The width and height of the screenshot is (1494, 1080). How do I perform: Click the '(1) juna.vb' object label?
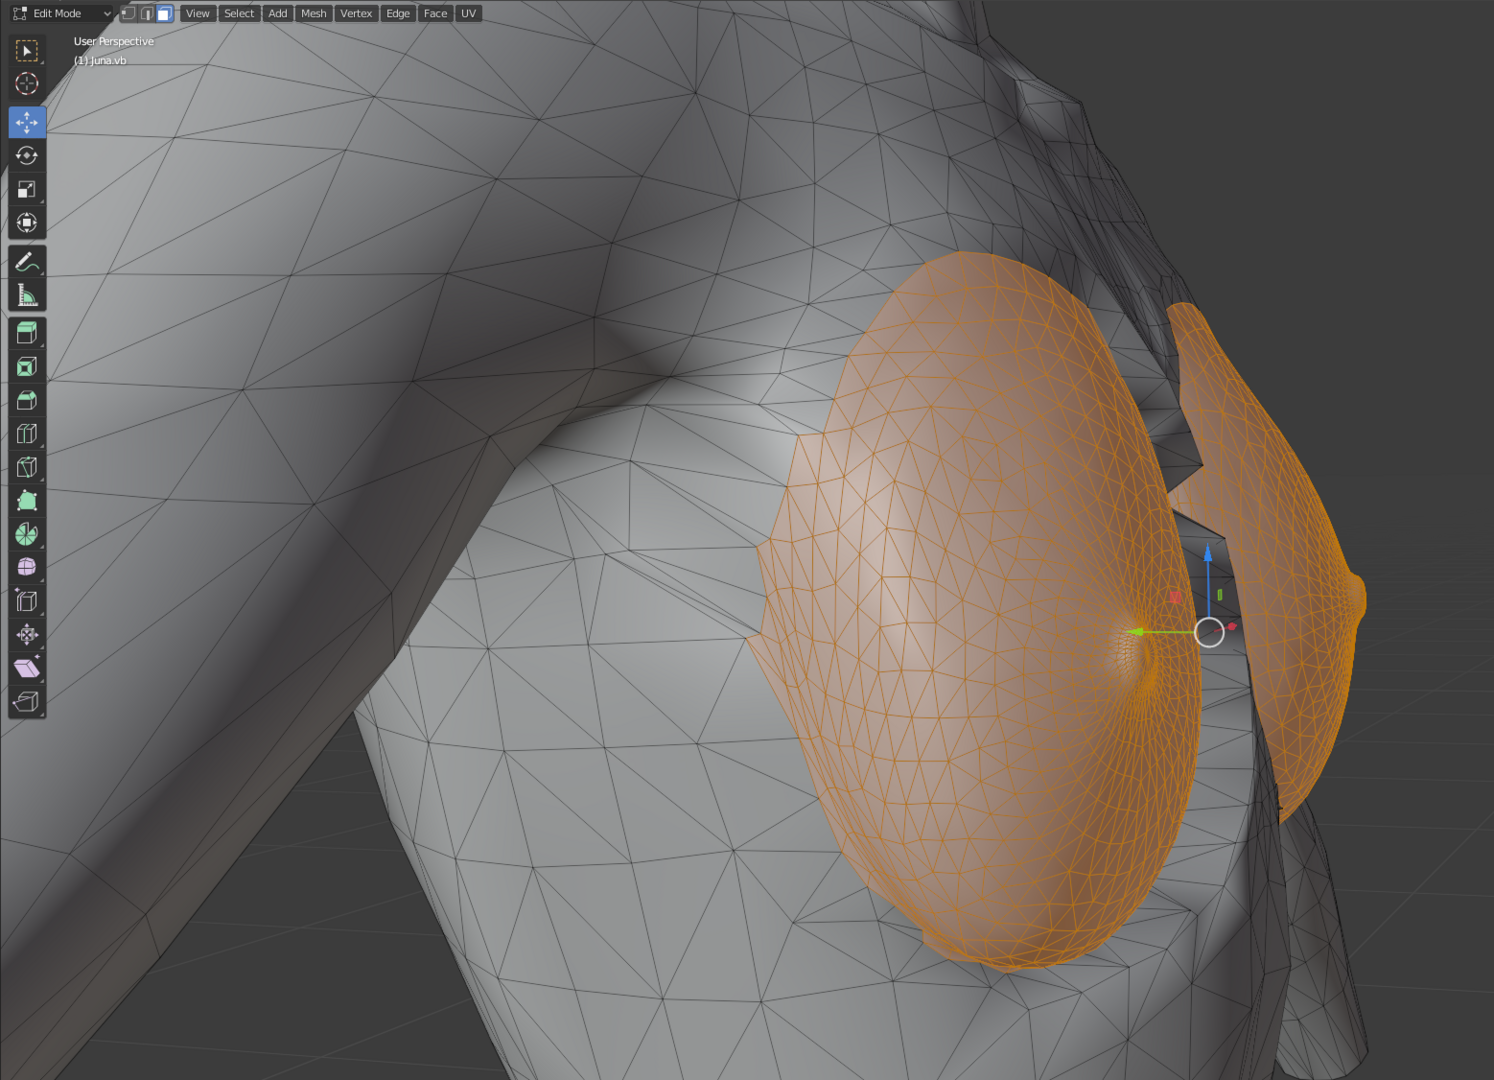(x=100, y=61)
